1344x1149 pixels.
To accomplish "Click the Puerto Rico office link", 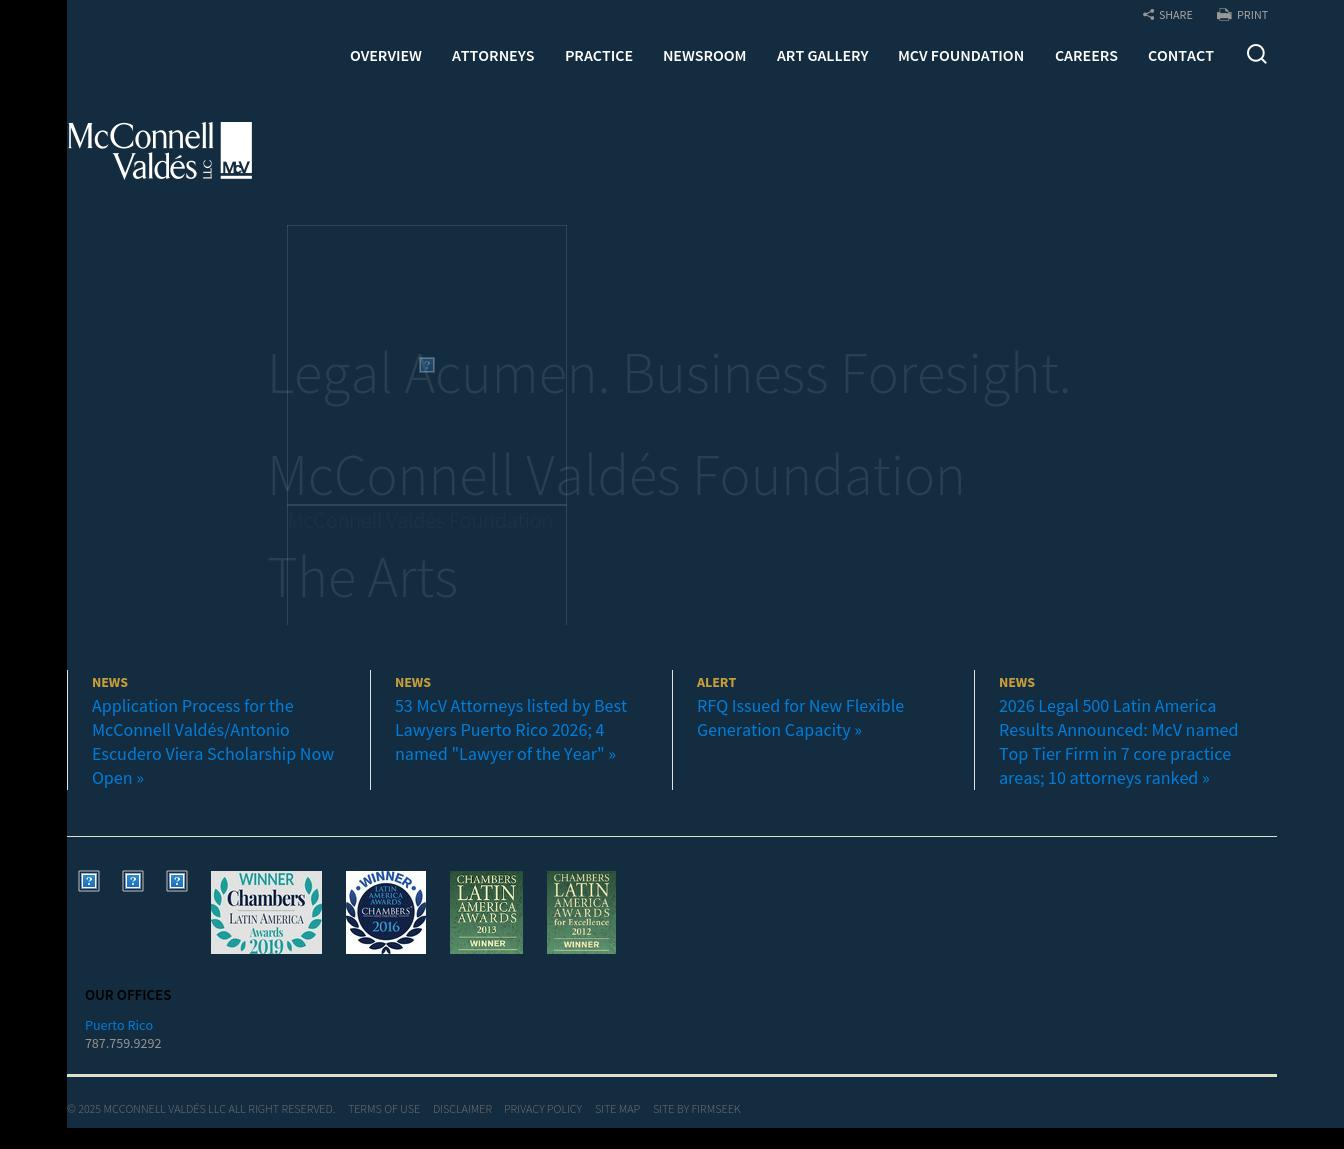I will [119, 1025].
